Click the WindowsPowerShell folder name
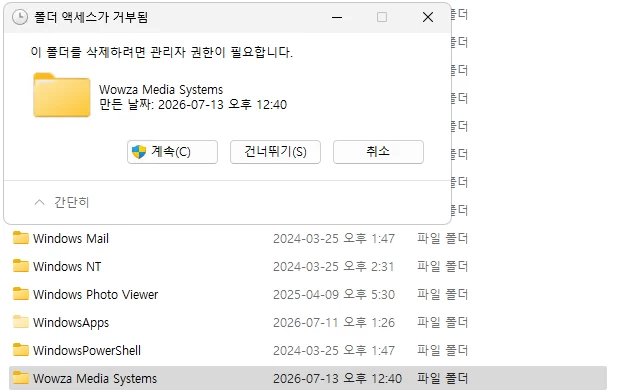Screen dimensions: 639x392 (87, 350)
